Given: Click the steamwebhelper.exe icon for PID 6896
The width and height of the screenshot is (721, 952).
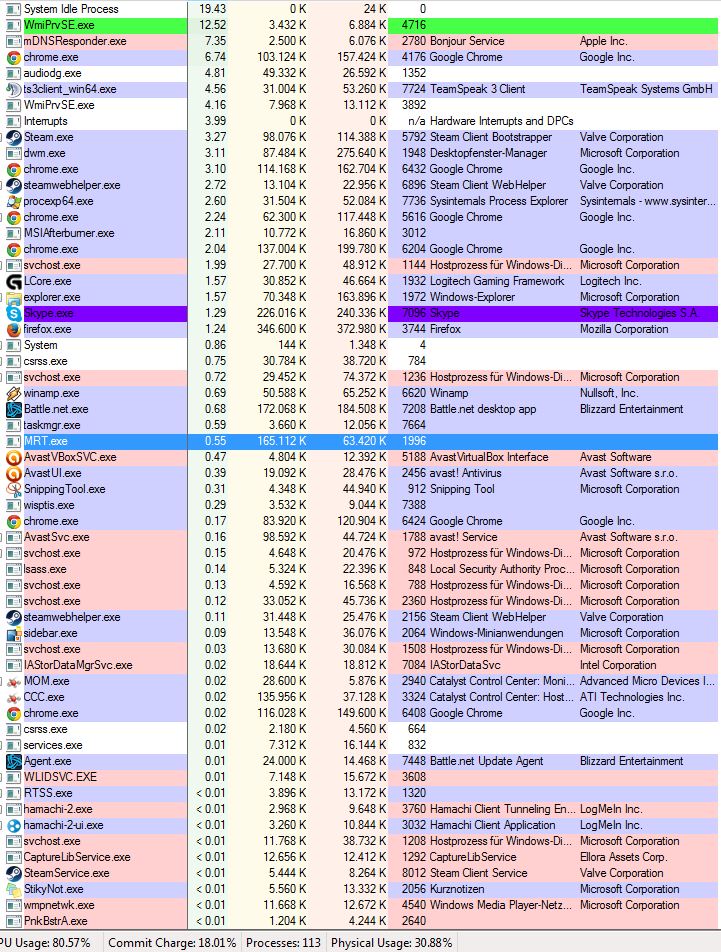Looking at the screenshot, I should pyautogui.click(x=13, y=185).
